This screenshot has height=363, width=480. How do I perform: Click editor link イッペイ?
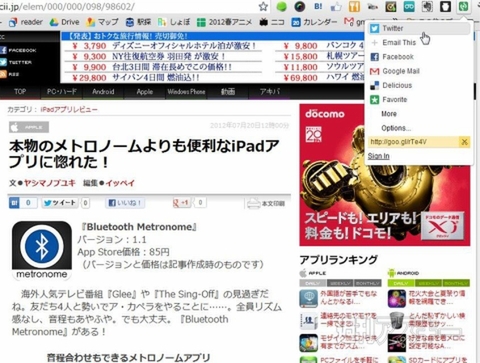coord(120,183)
